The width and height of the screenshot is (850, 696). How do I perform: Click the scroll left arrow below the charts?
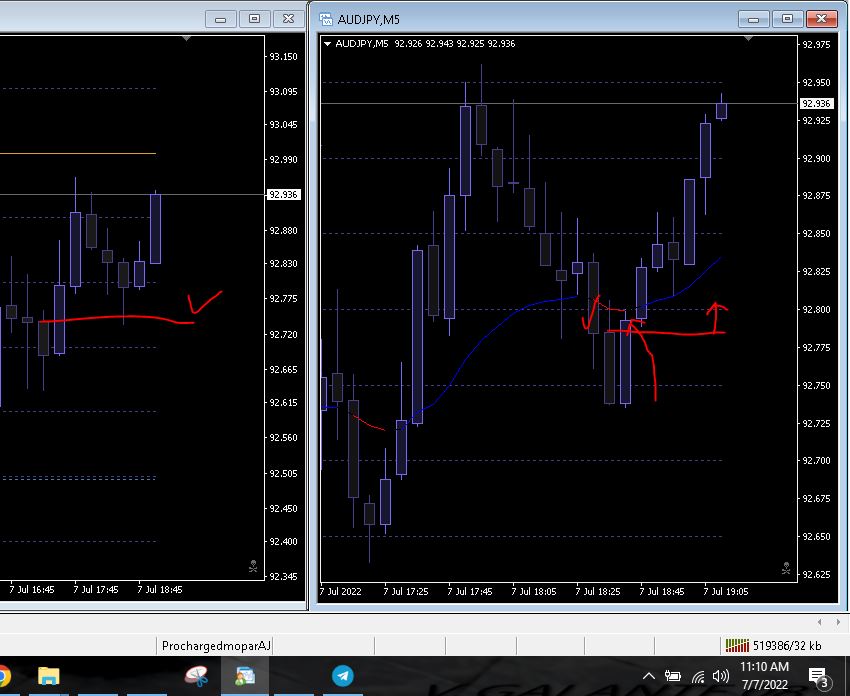pos(818,622)
